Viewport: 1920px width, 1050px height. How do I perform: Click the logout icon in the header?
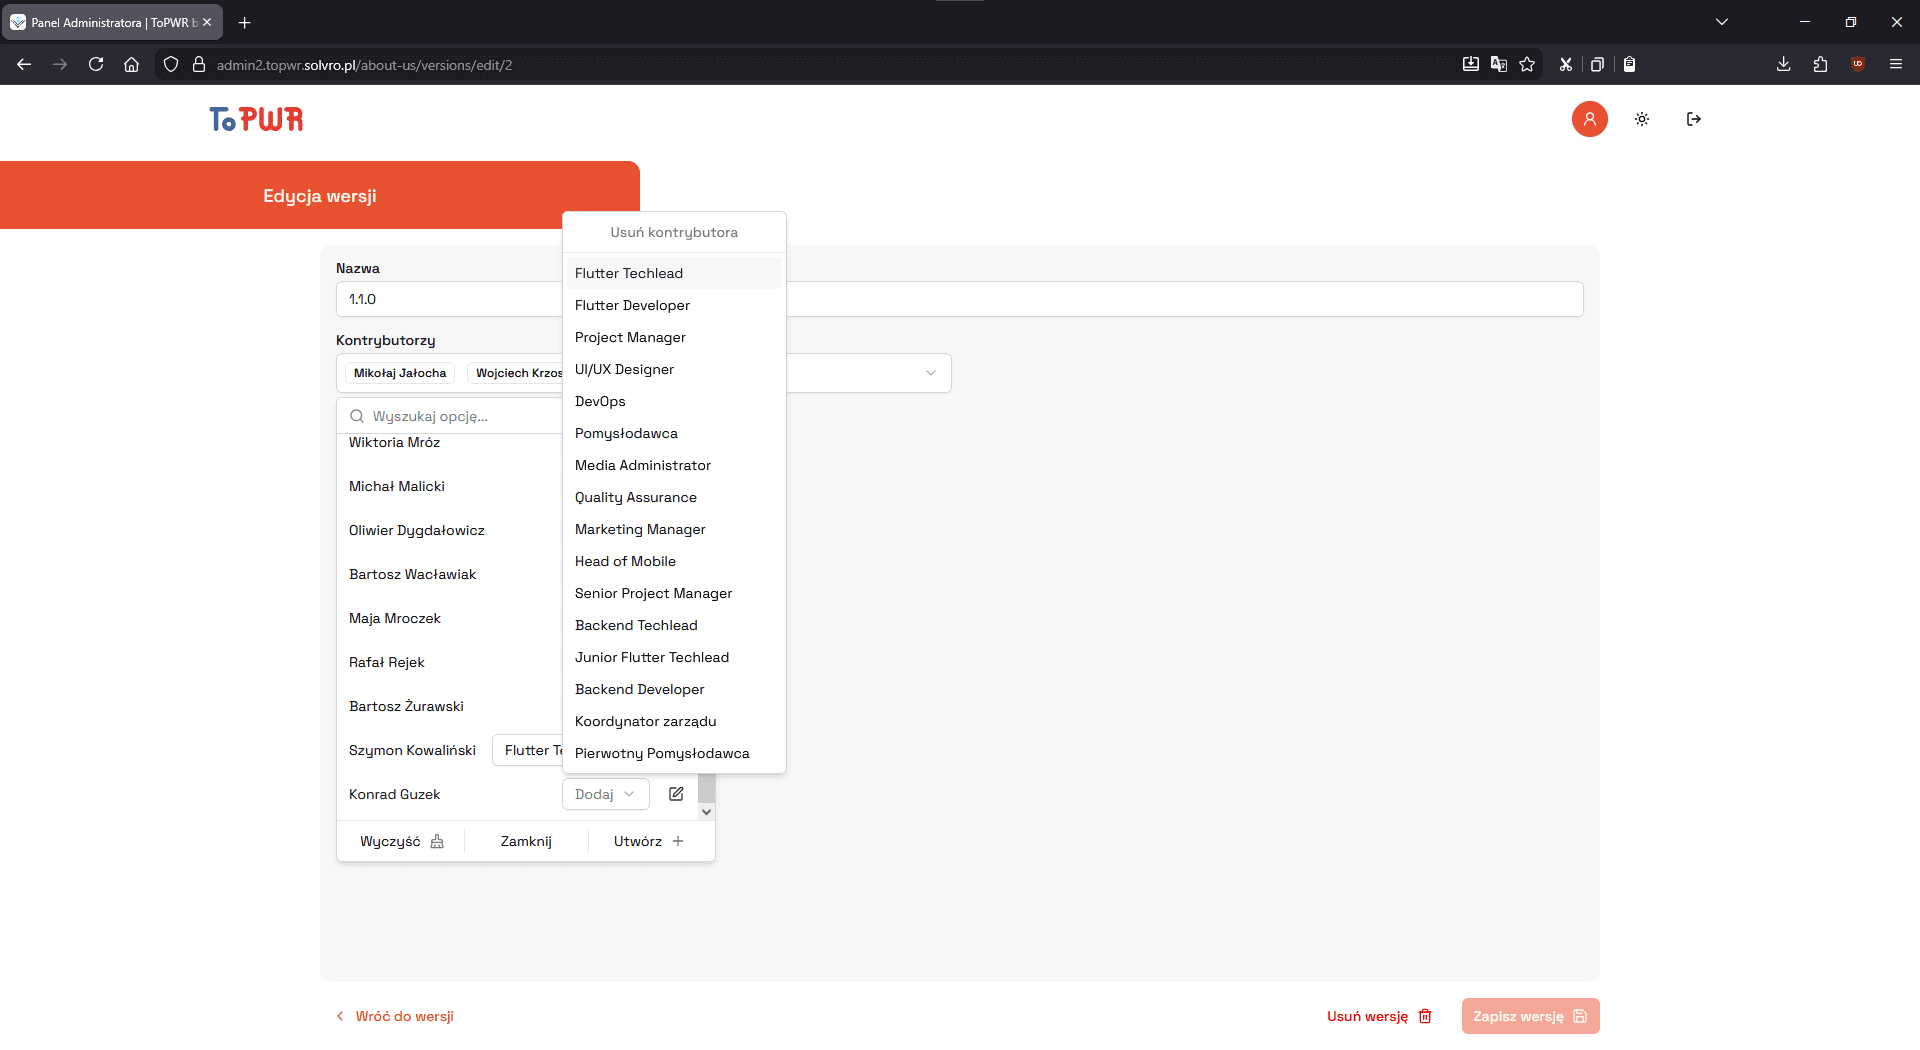tap(1694, 119)
